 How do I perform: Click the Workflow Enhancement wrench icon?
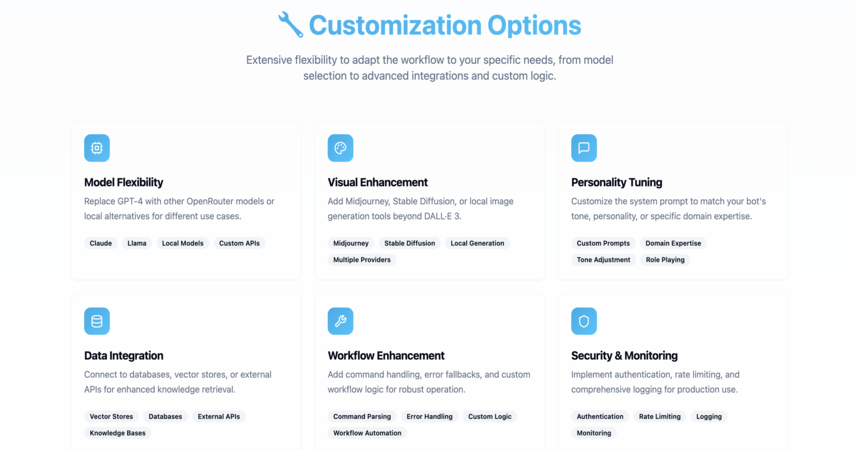point(340,321)
